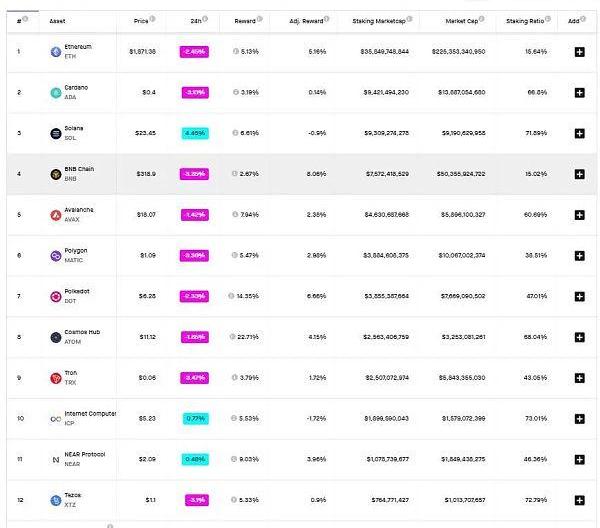Add Polygon using its plus button

[x=579, y=256]
